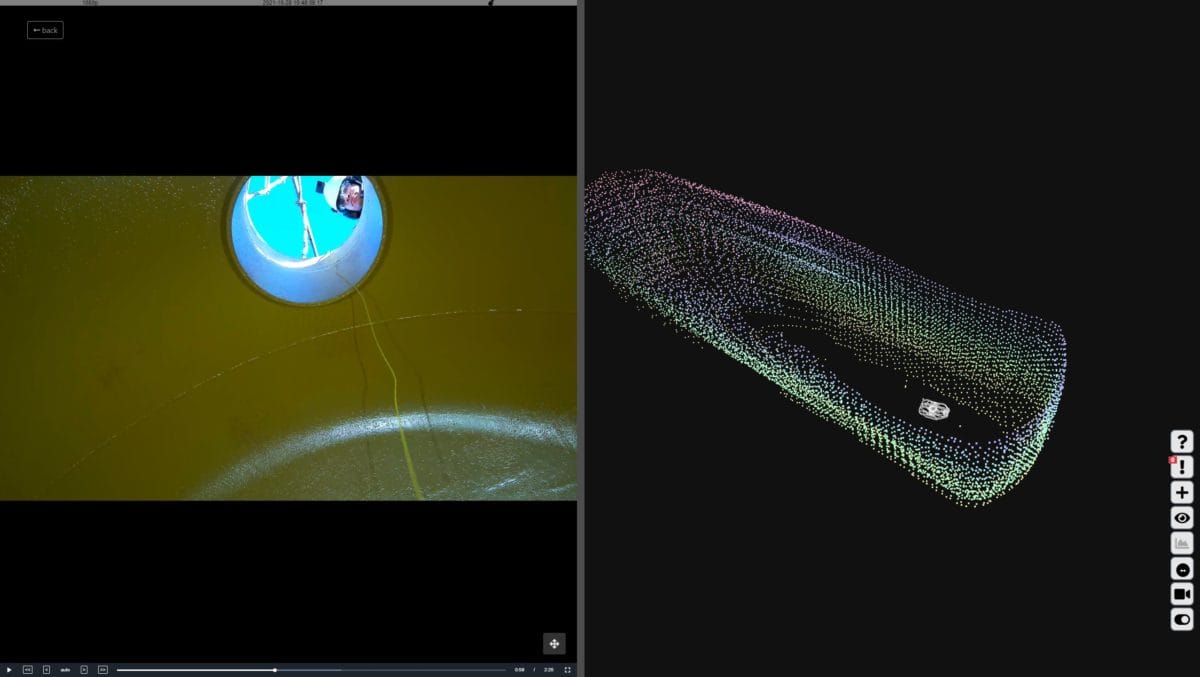This screenshot has width=1200, height=677.
Task: Open the auto playback speed selector
Action: 65,669
